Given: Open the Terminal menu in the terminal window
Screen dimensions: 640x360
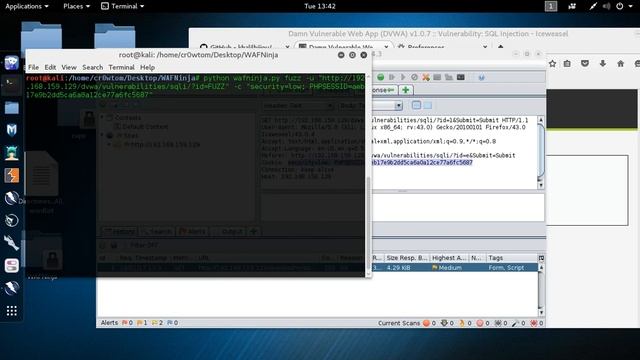Looking at the screenshot, I should click(121, 67).
